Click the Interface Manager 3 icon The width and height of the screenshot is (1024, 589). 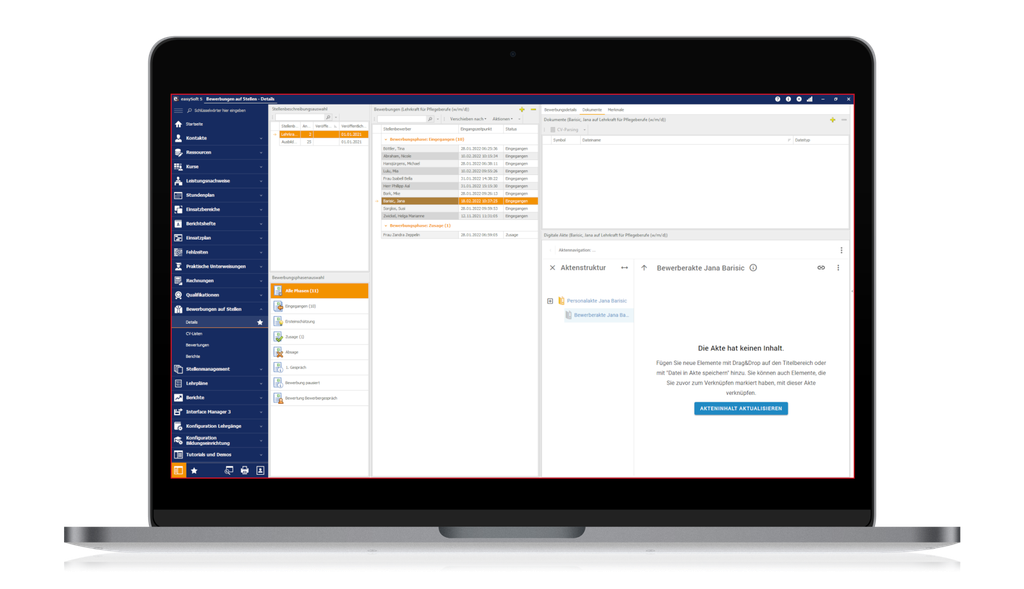(178, 412)
